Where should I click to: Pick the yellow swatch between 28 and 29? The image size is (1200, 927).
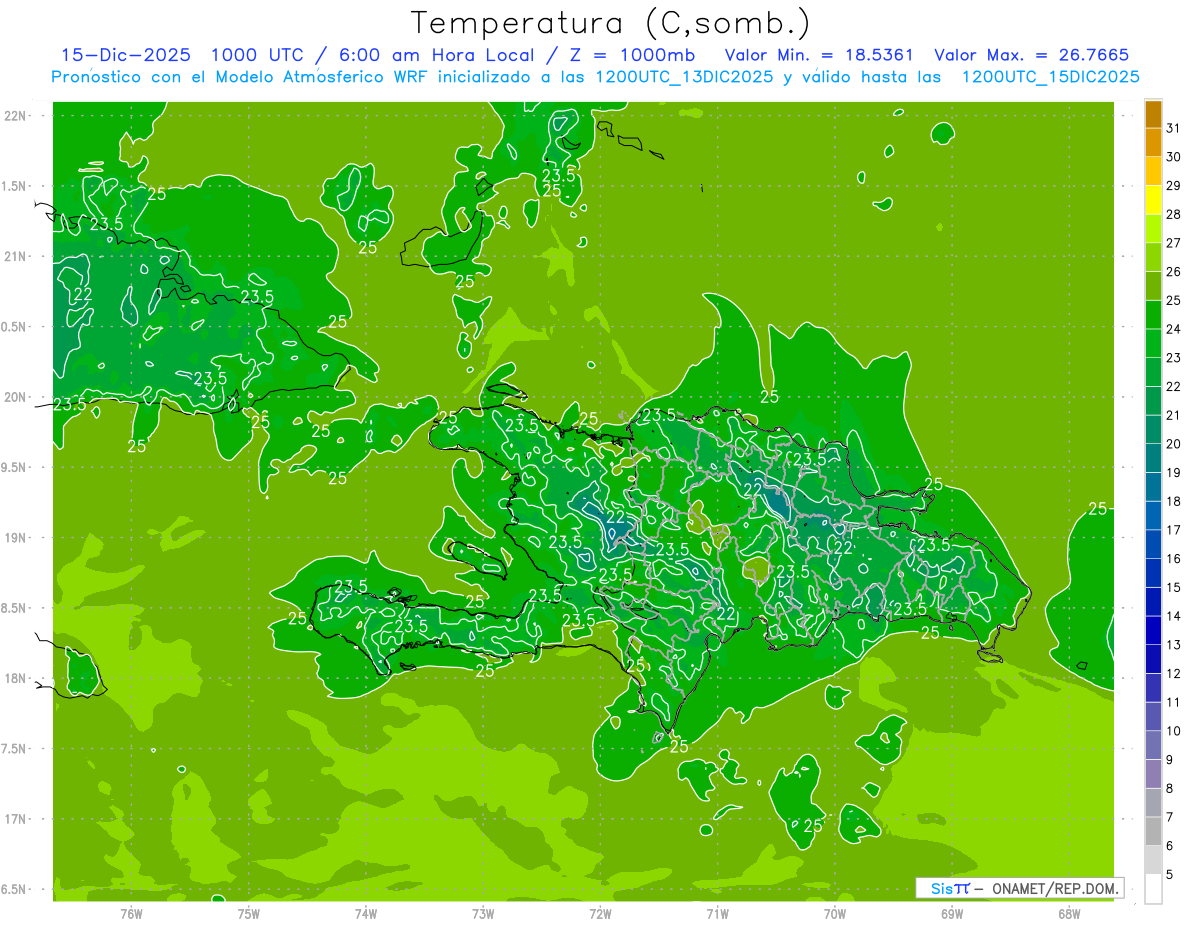[x=1153, y=200]
